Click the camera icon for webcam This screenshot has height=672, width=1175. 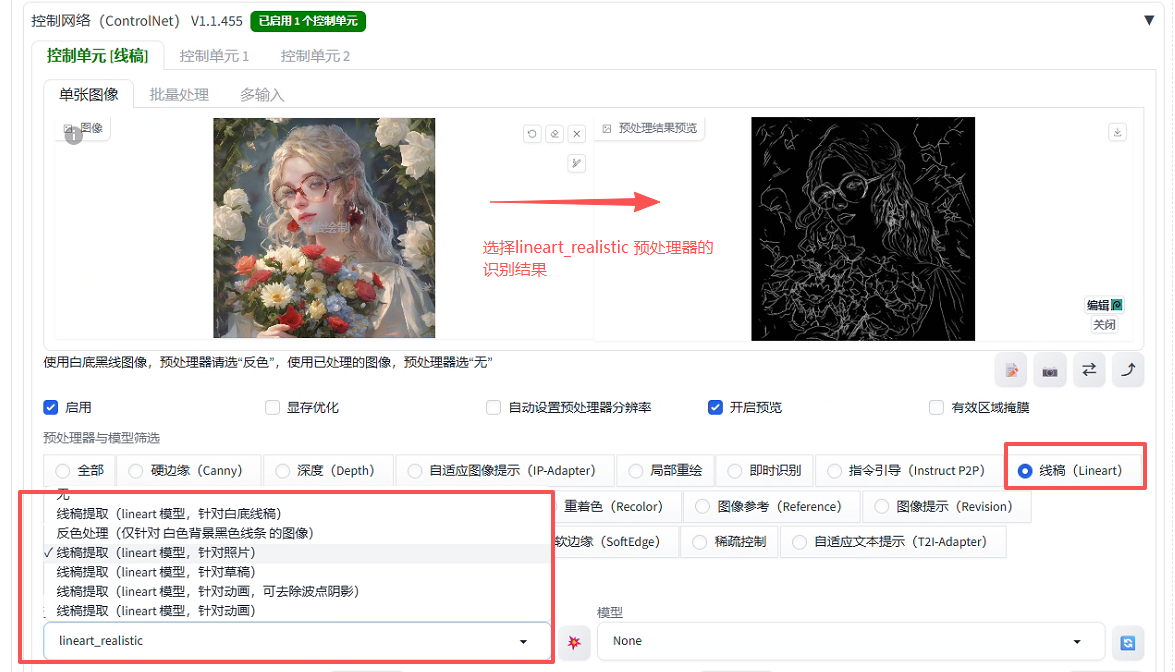(1050, 370)
